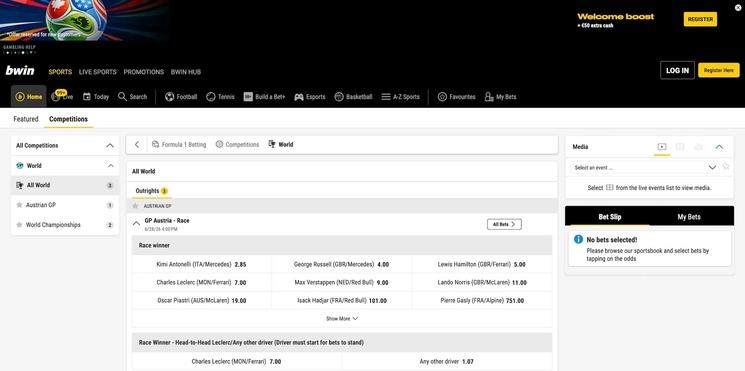Open Competitions breadcrumb
This screenshot has height=371, width=745.
(x=237, y=144)
